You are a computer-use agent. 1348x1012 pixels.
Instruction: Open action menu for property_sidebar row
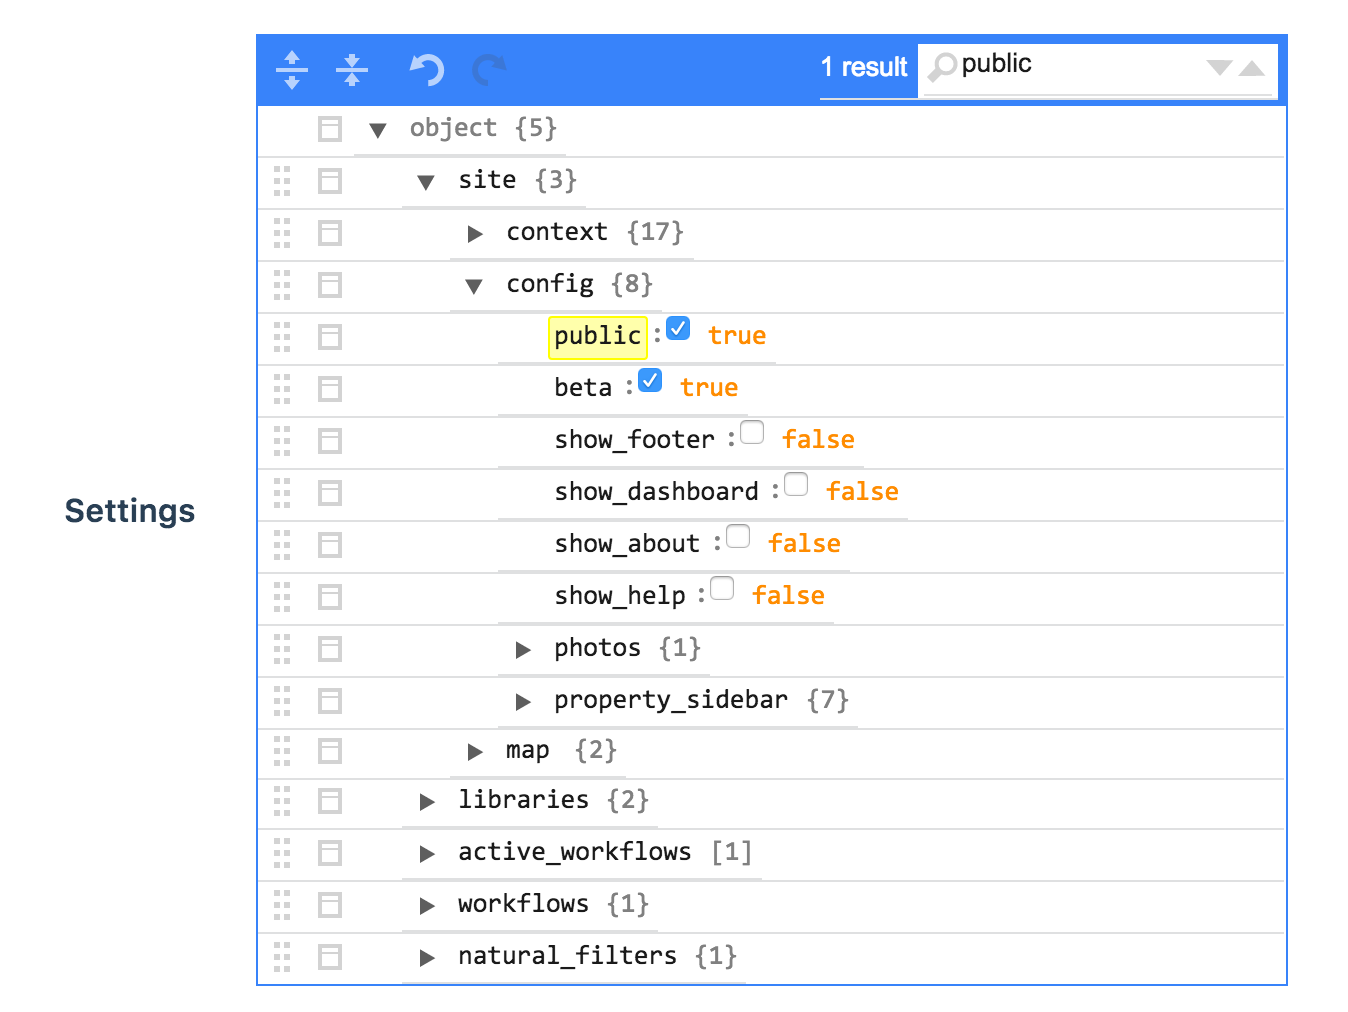coord(330,701)
